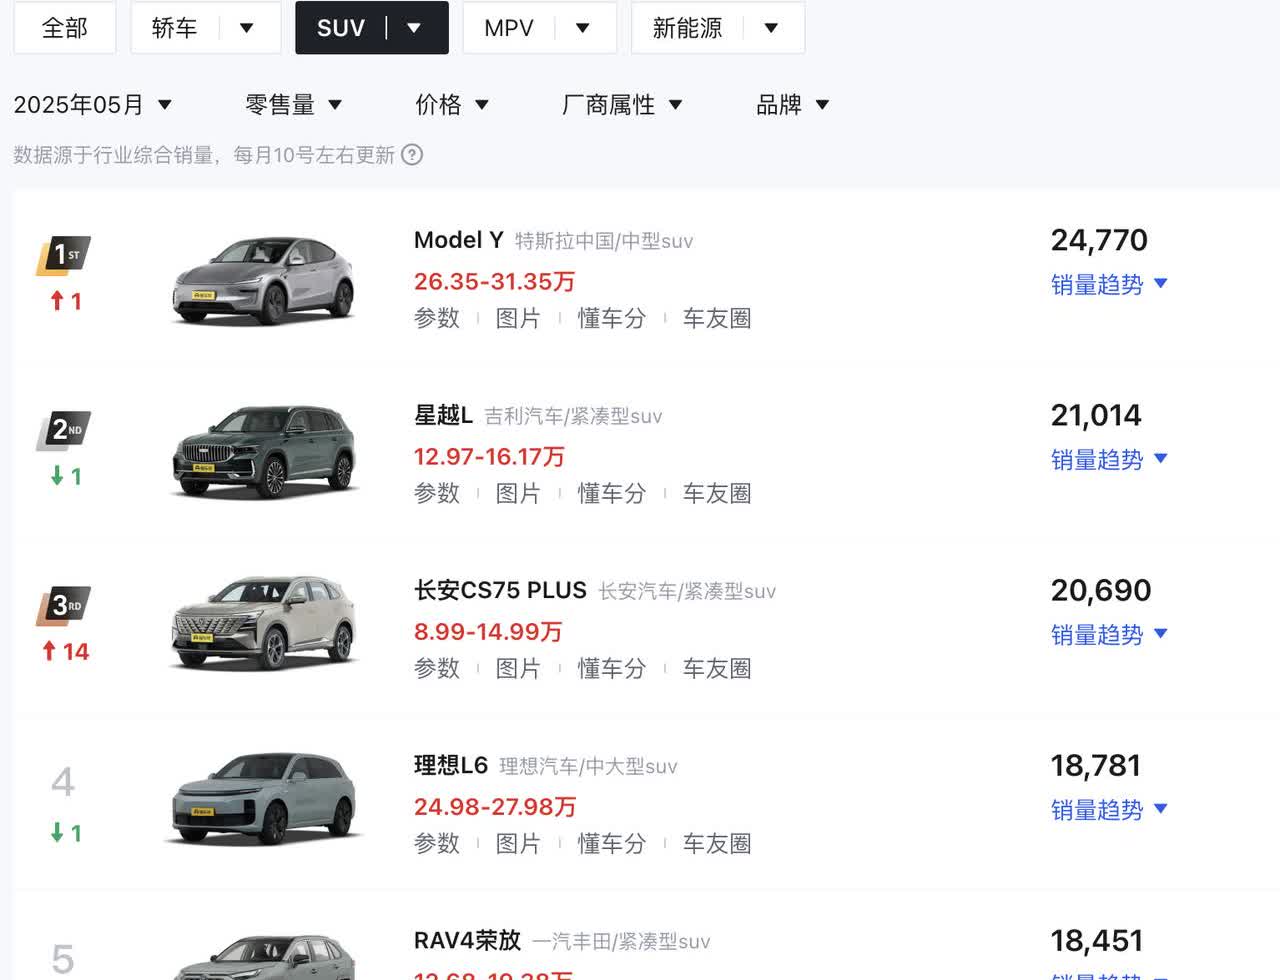
Task: Open the 星越L title link
Action: point(443,415)
